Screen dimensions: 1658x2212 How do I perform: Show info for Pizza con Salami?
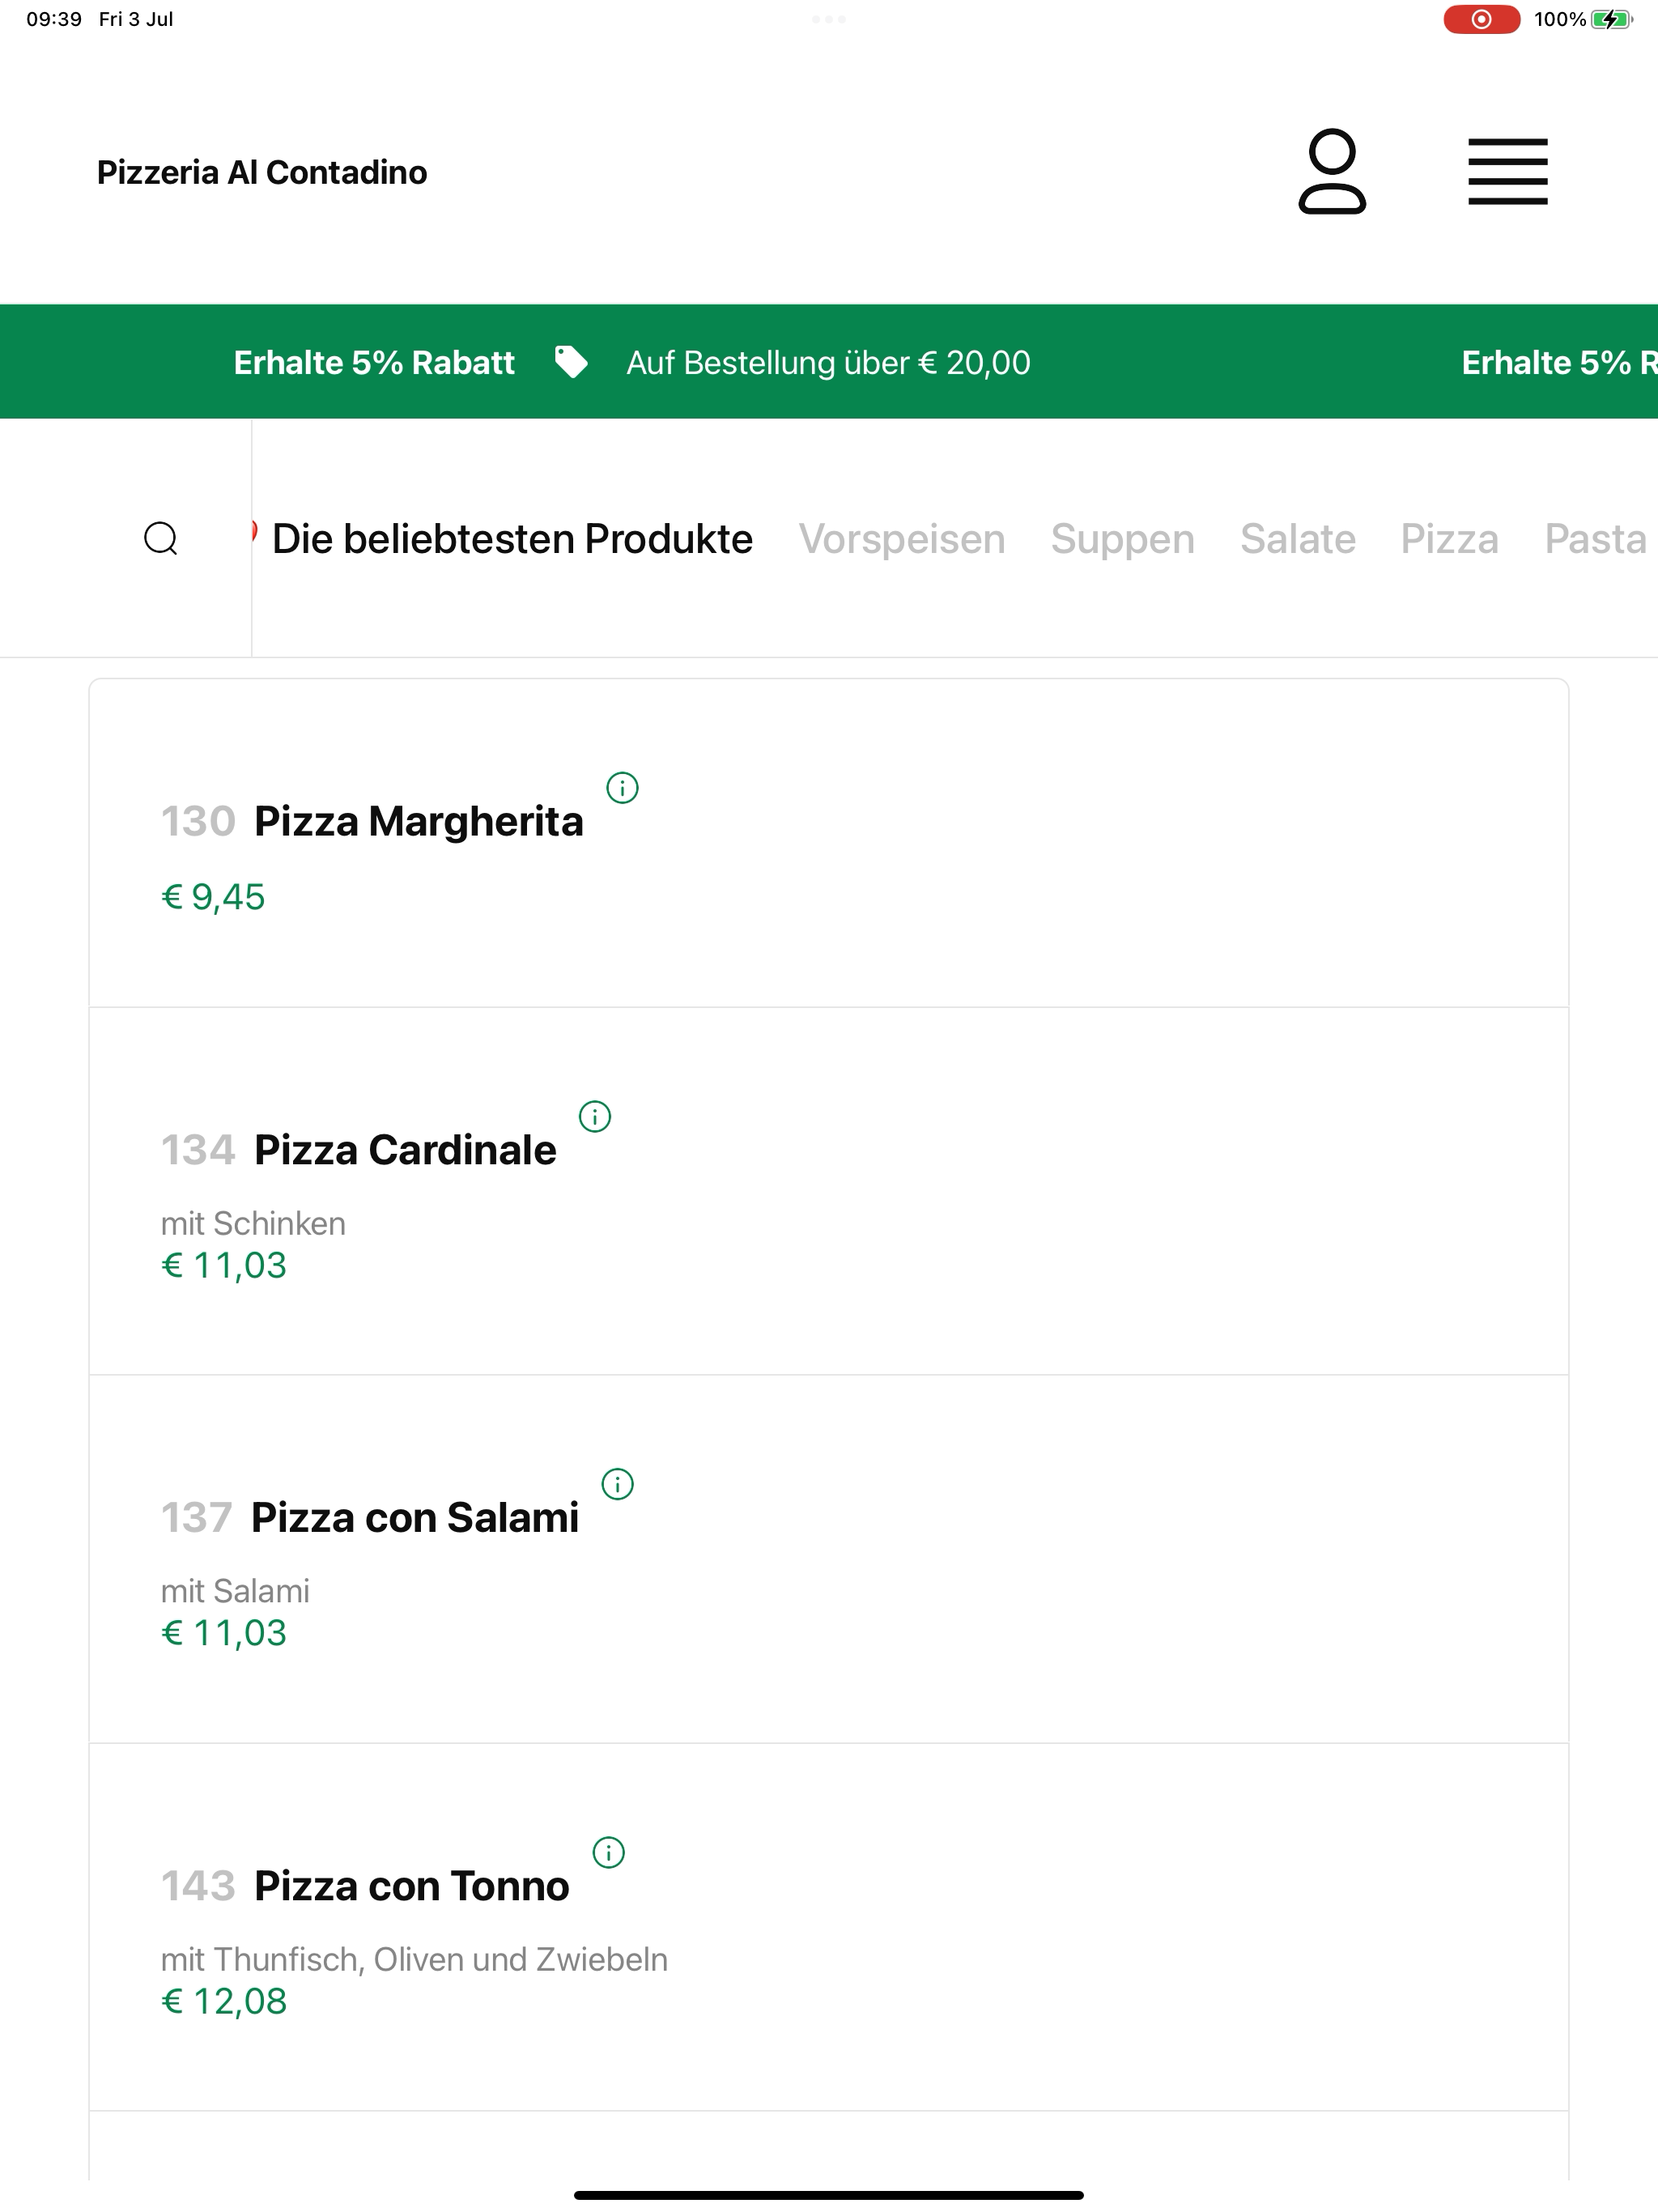(x=618, y=1484)
